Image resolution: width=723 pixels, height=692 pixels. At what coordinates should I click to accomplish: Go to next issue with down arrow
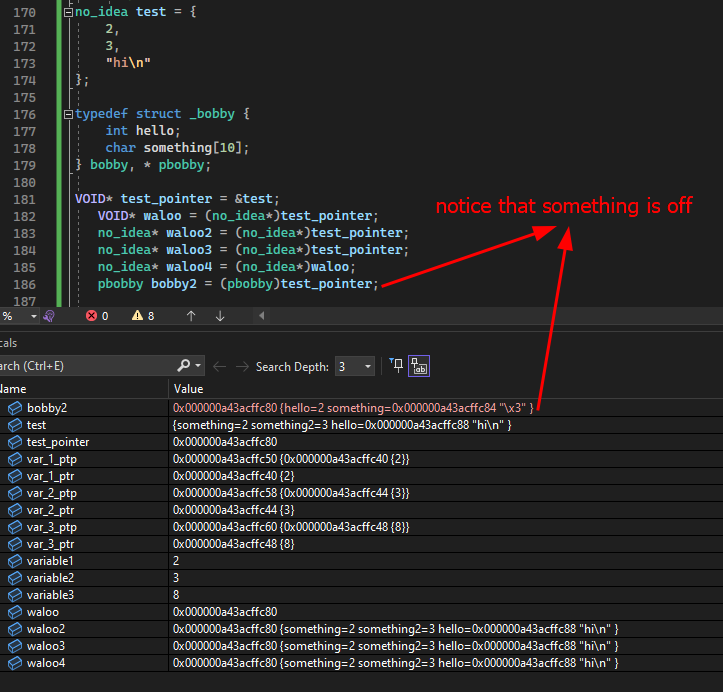pyautogui.click(x=220, y=316)
